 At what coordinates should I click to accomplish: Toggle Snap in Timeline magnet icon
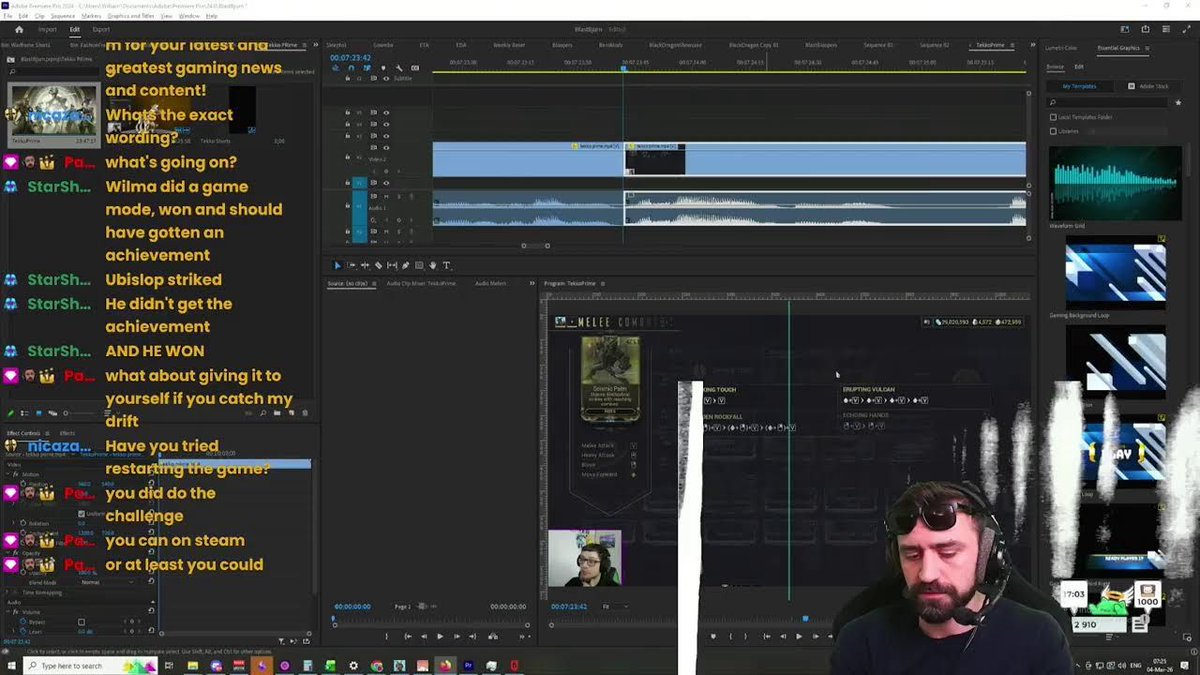[351, 68]
